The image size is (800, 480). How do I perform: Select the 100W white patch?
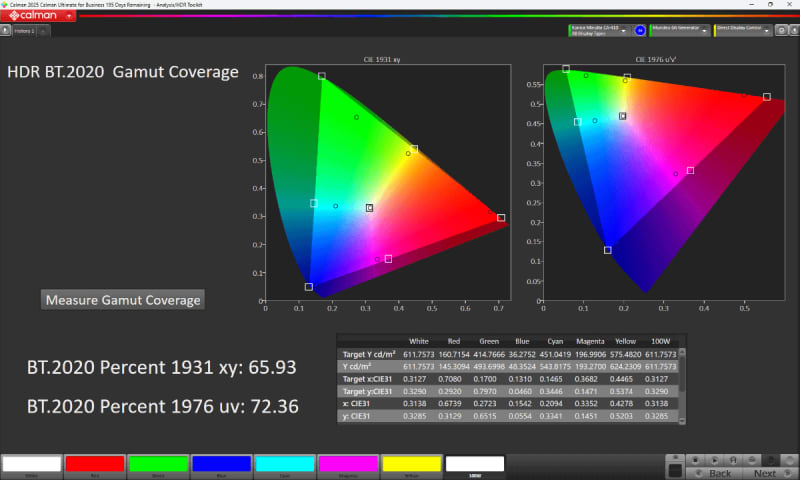(x=476, y=464)
